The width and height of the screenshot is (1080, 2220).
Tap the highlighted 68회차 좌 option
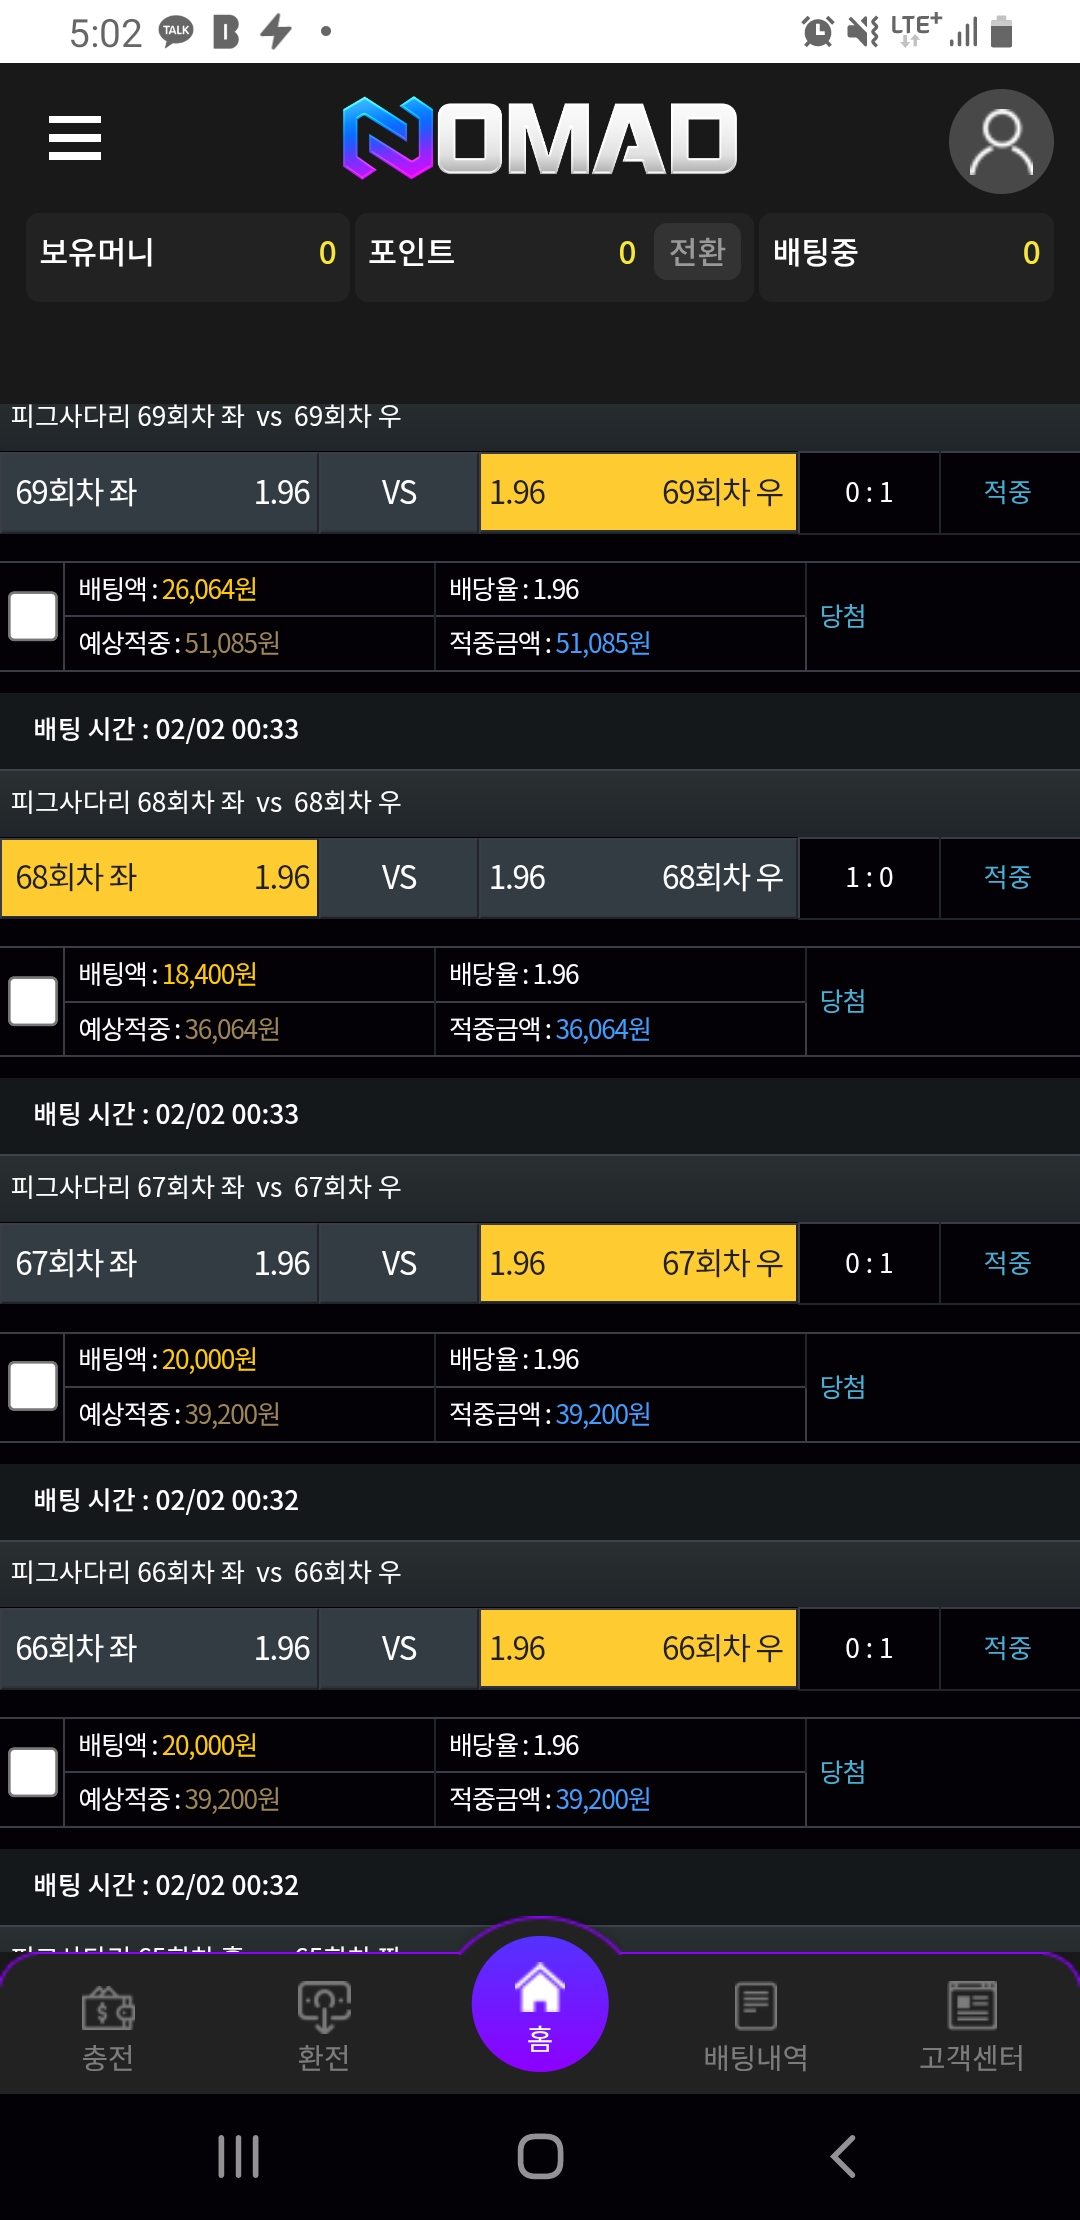tap(160, 877)
